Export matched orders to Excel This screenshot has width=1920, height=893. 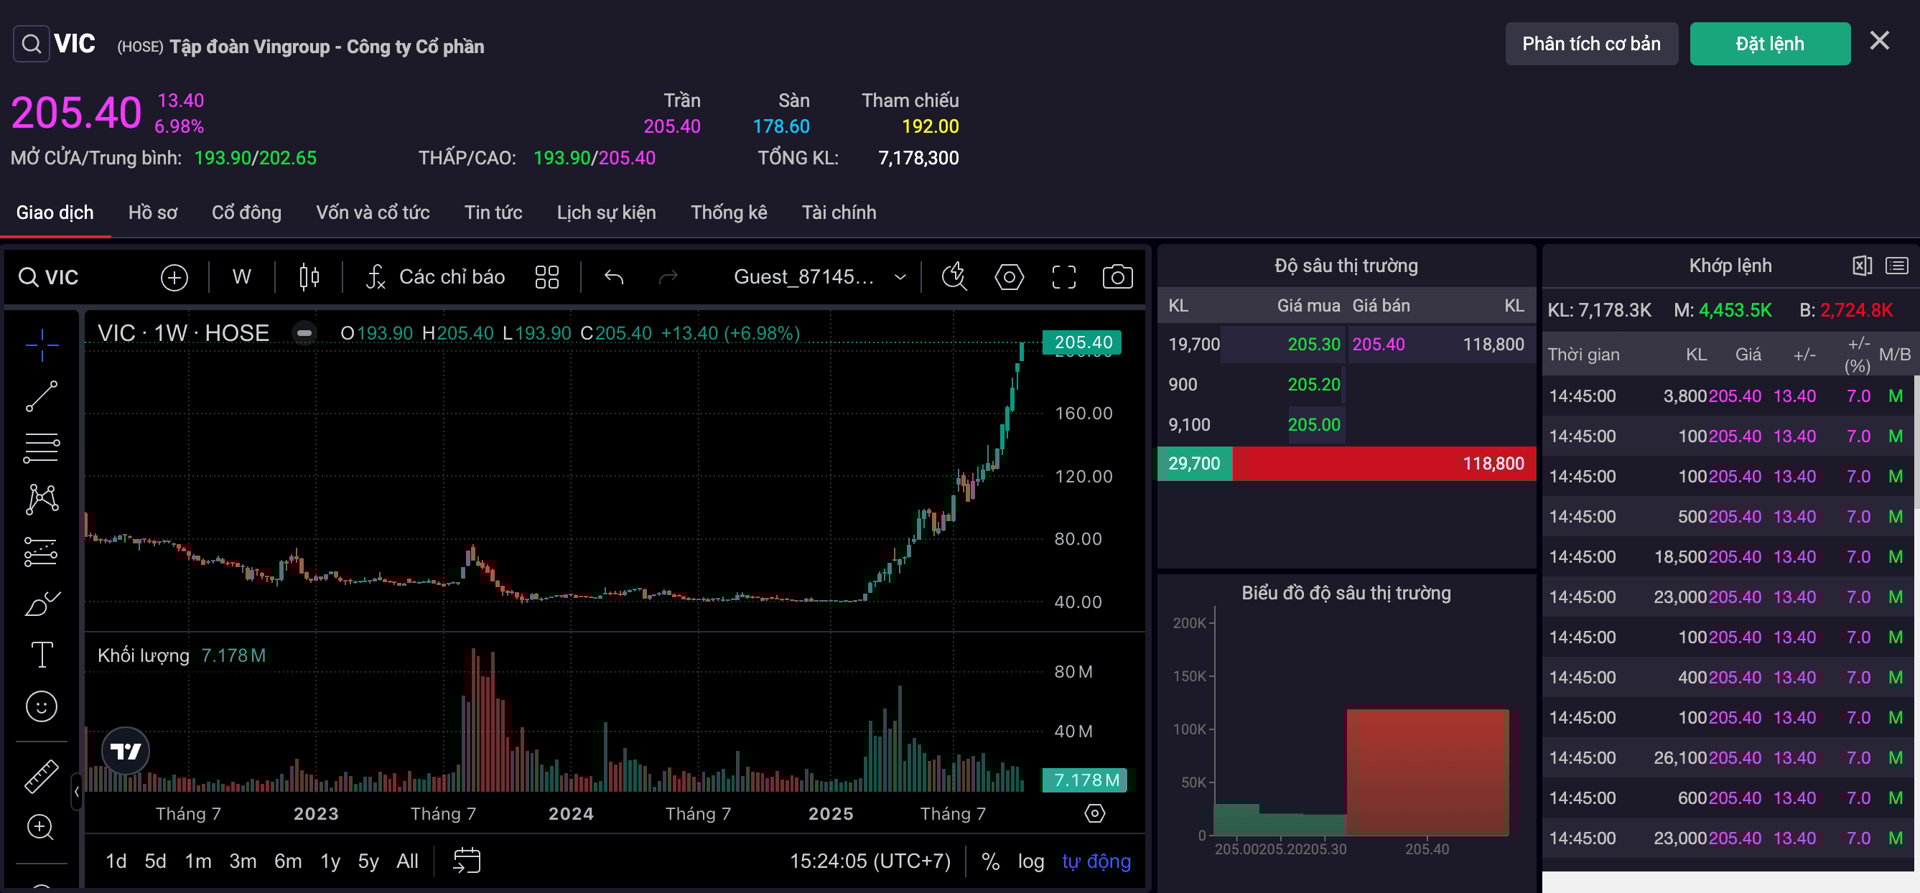(1861, 266)
